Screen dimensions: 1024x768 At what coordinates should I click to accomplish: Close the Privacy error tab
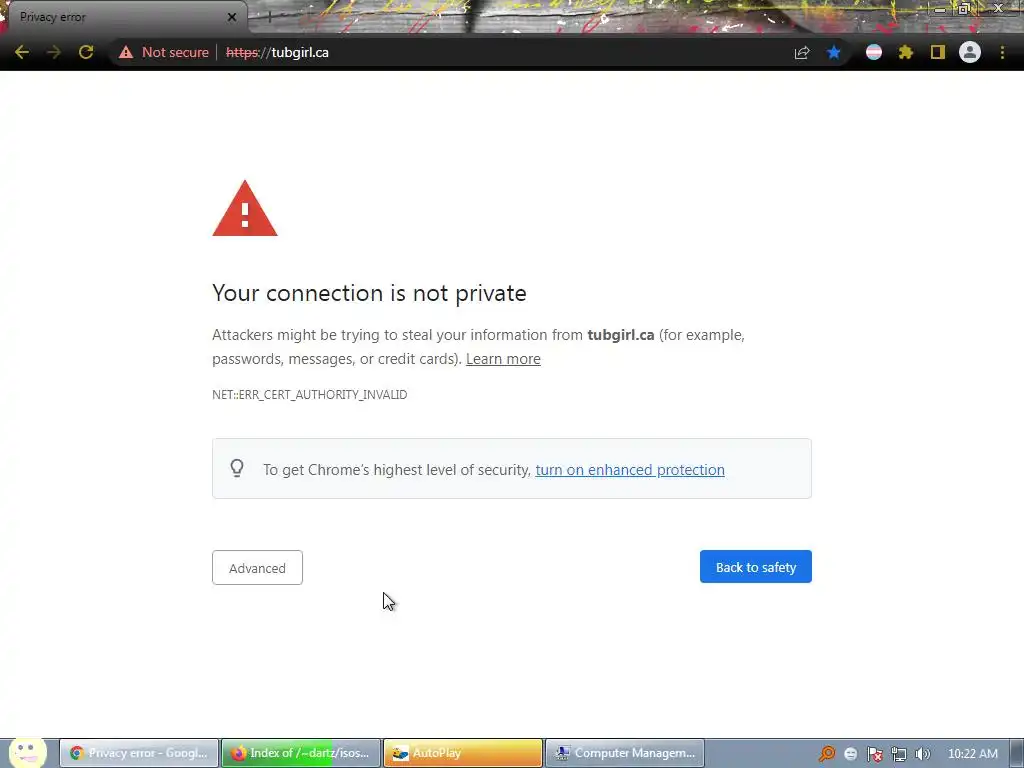[232, 17]
